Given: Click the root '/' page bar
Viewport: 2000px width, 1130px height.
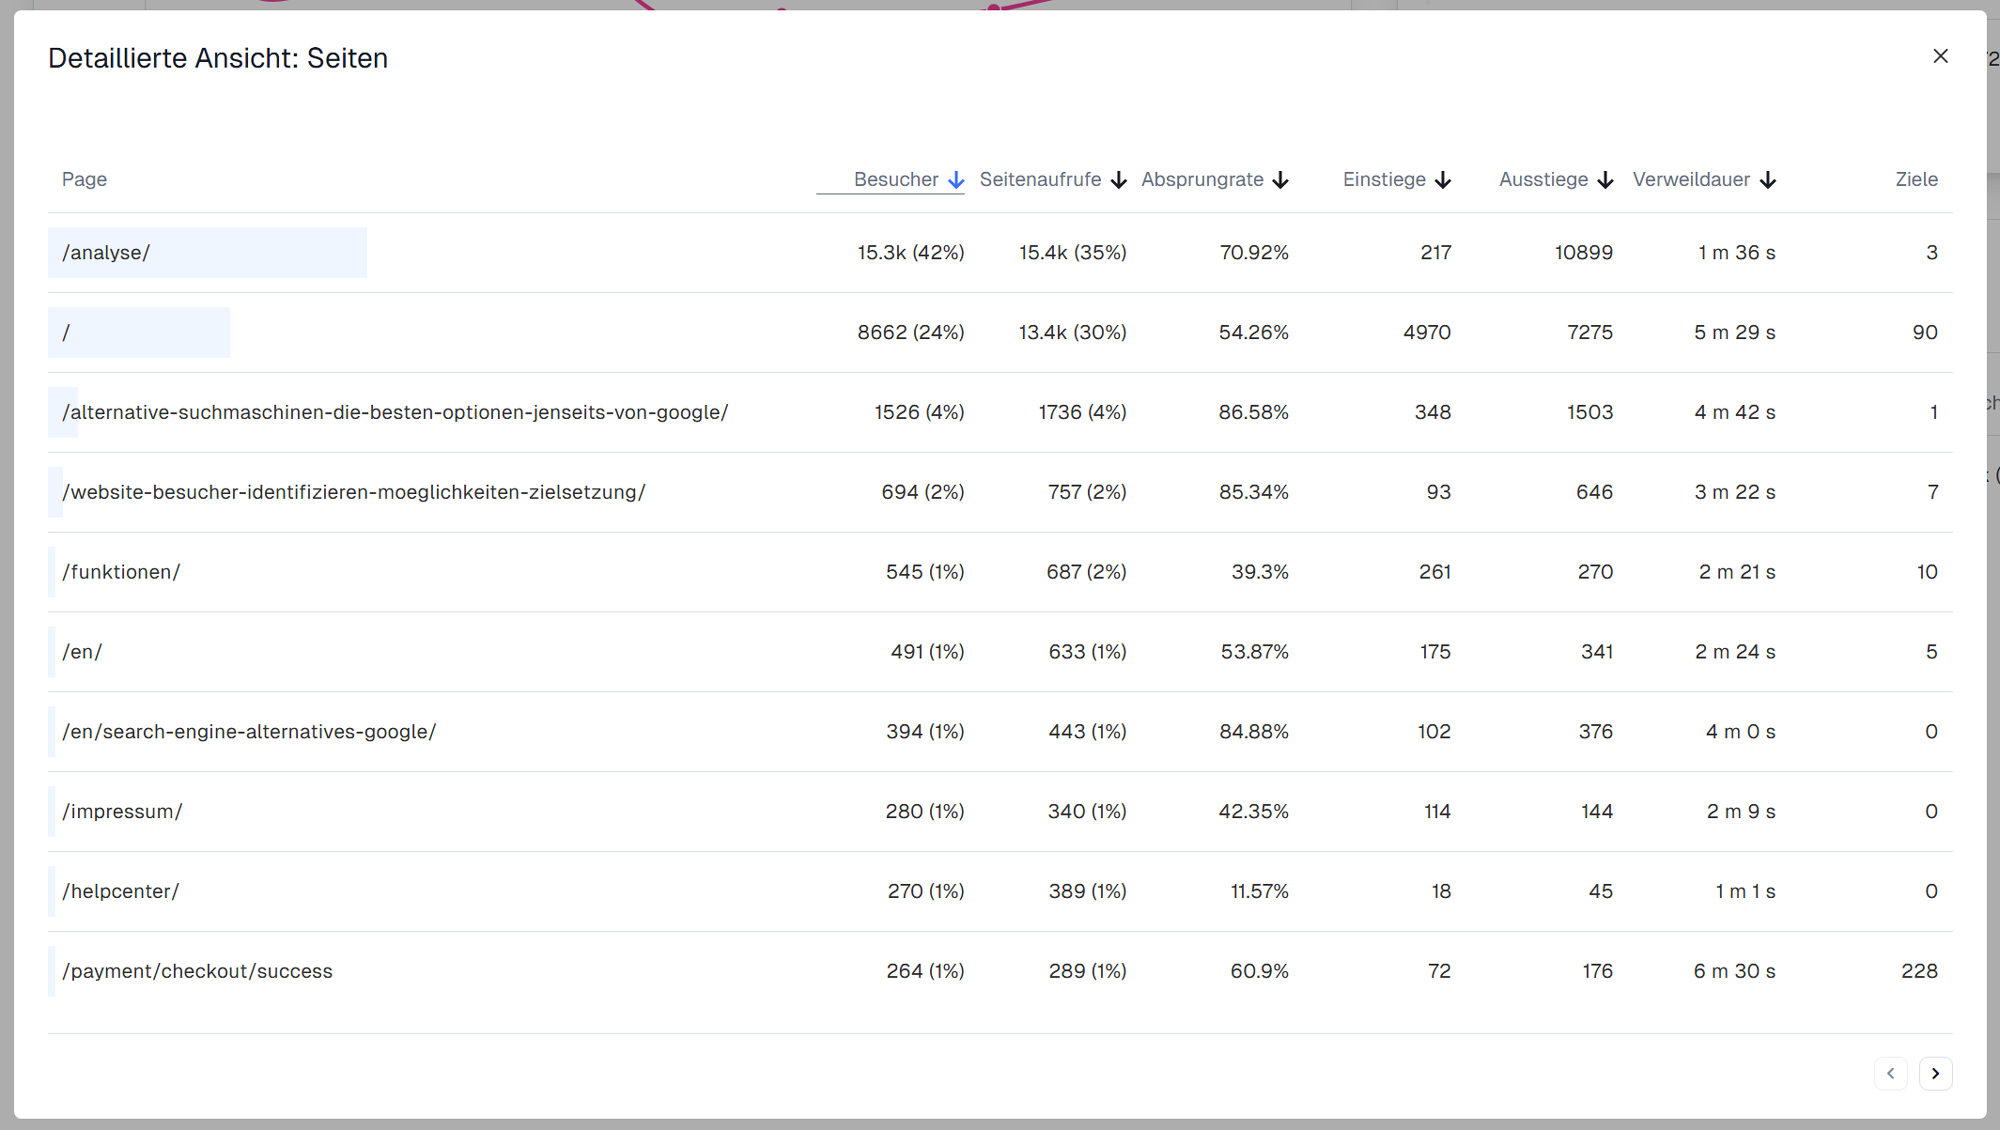Looking at the screenshot, I should pos(138,333).
